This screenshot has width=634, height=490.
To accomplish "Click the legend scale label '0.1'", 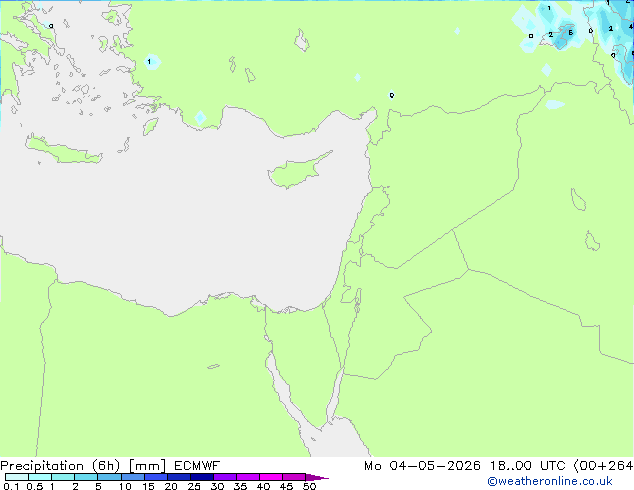I will tap(11, 486).
